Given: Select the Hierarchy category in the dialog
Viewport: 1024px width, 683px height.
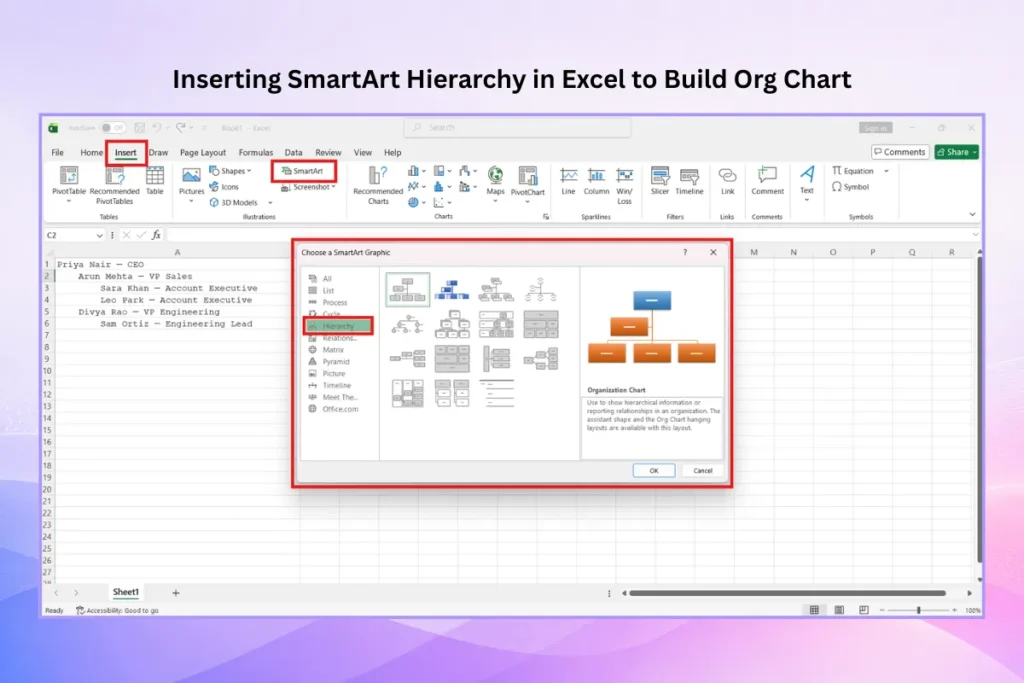Looking at the screenshot, I should click(338, 326).
